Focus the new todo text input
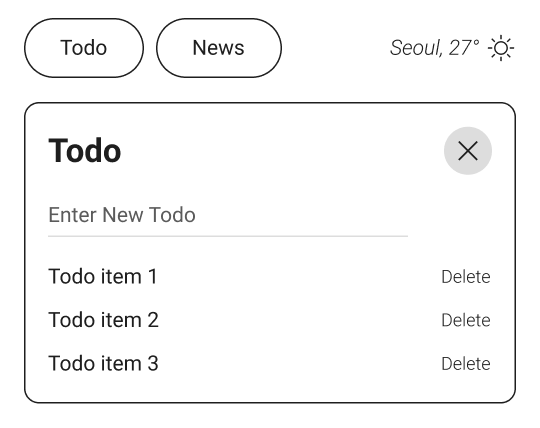Viewport: 540px width, 428px height. (x=228, y=215)
